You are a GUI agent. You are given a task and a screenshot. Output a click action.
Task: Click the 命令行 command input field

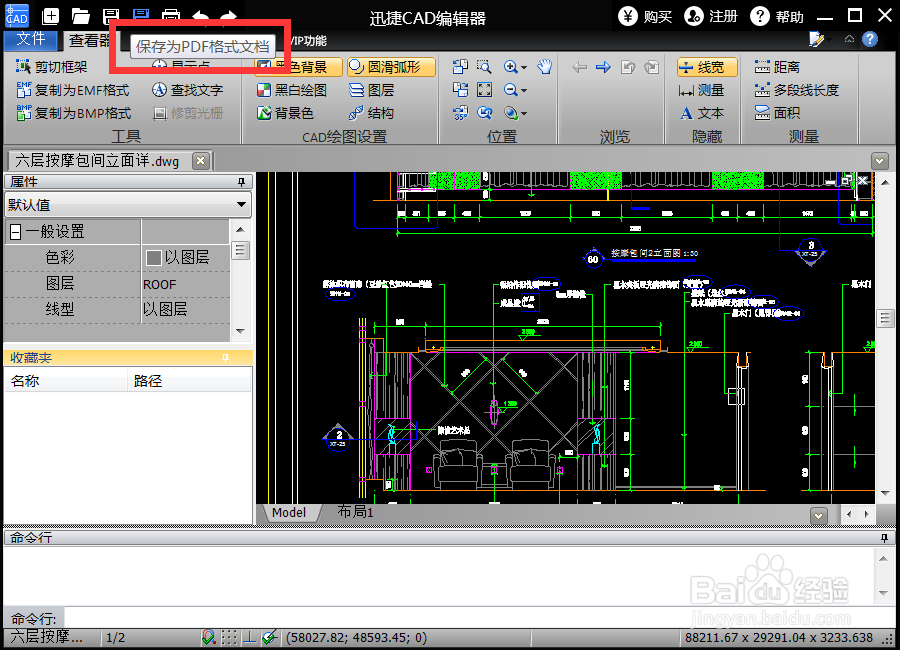coord(479,618)
